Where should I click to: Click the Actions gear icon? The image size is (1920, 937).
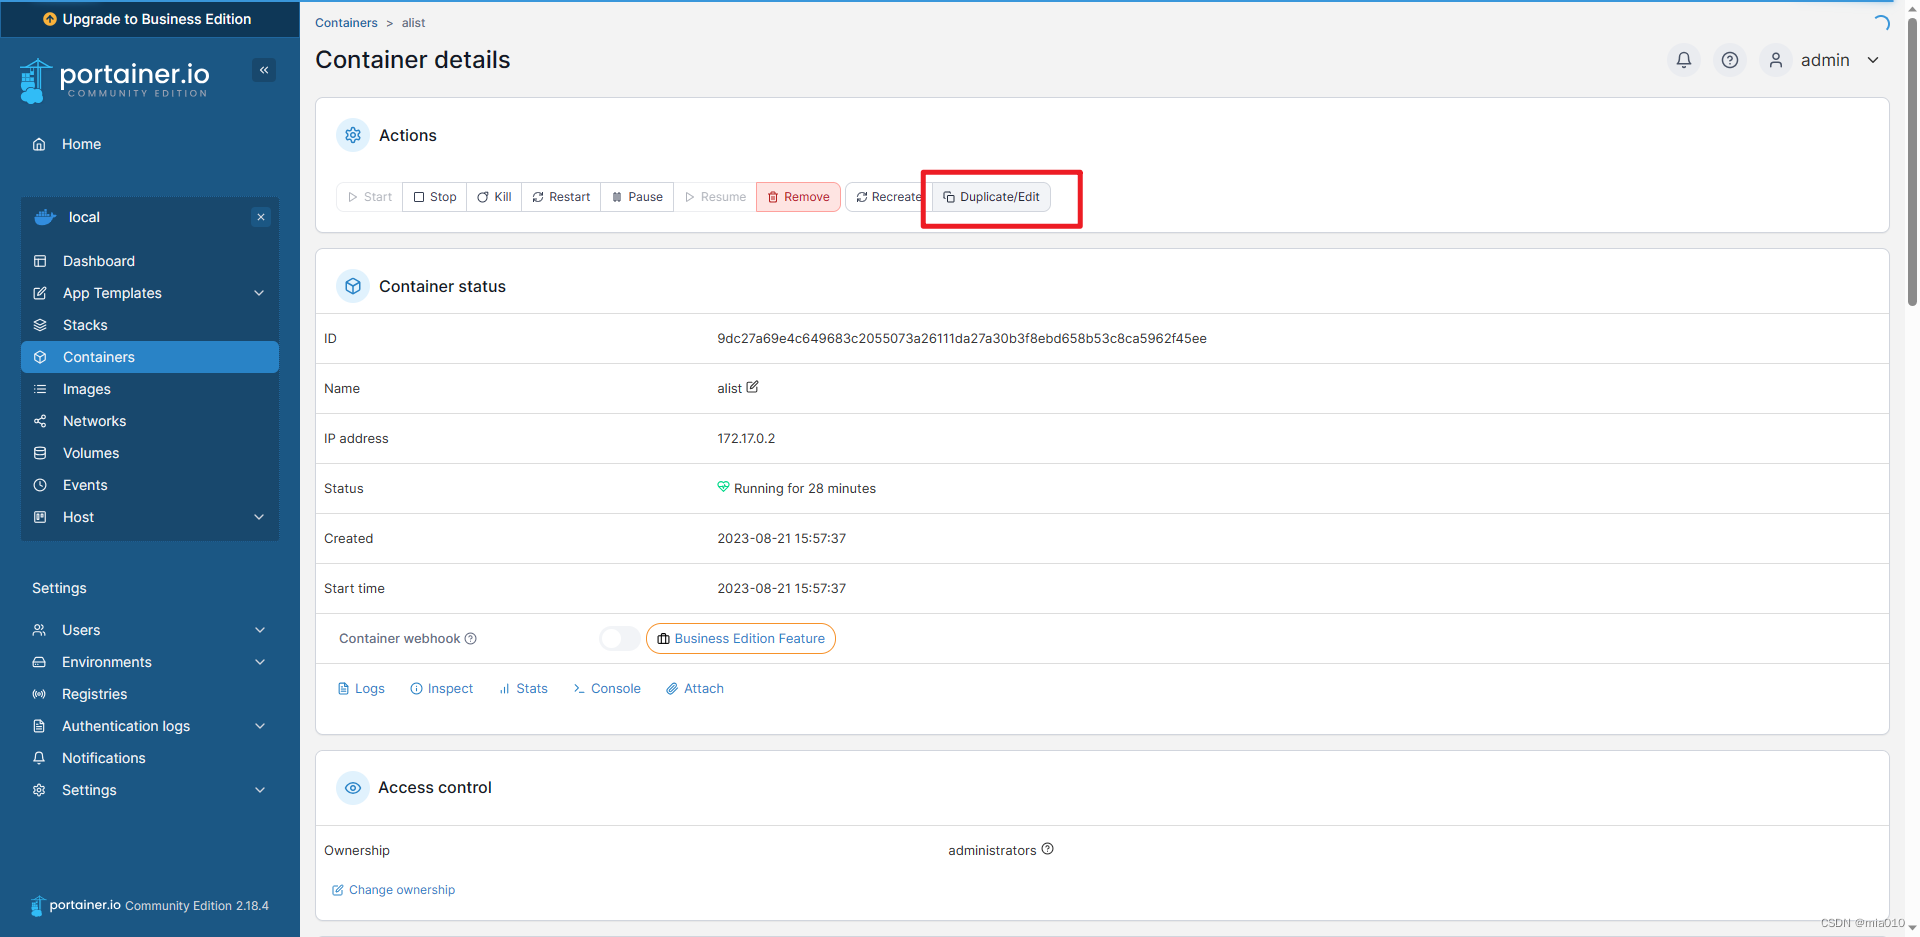coord(353,135)
